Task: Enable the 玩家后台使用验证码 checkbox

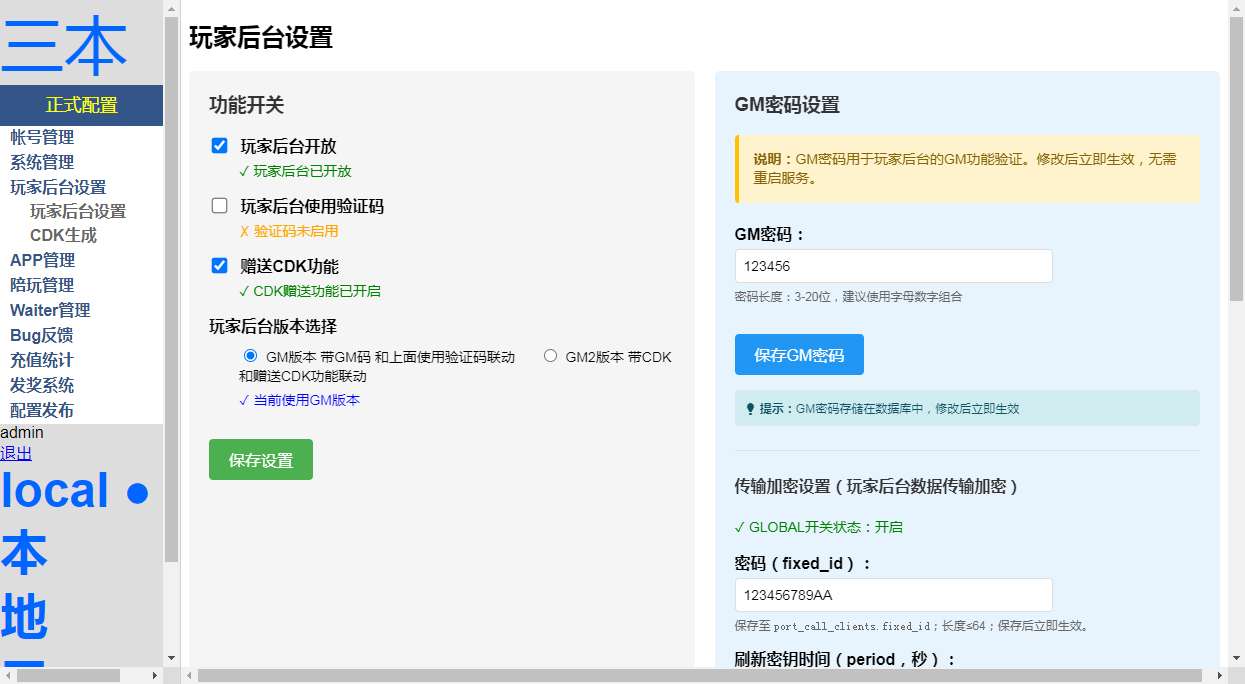Action: [x=220, y=206]
